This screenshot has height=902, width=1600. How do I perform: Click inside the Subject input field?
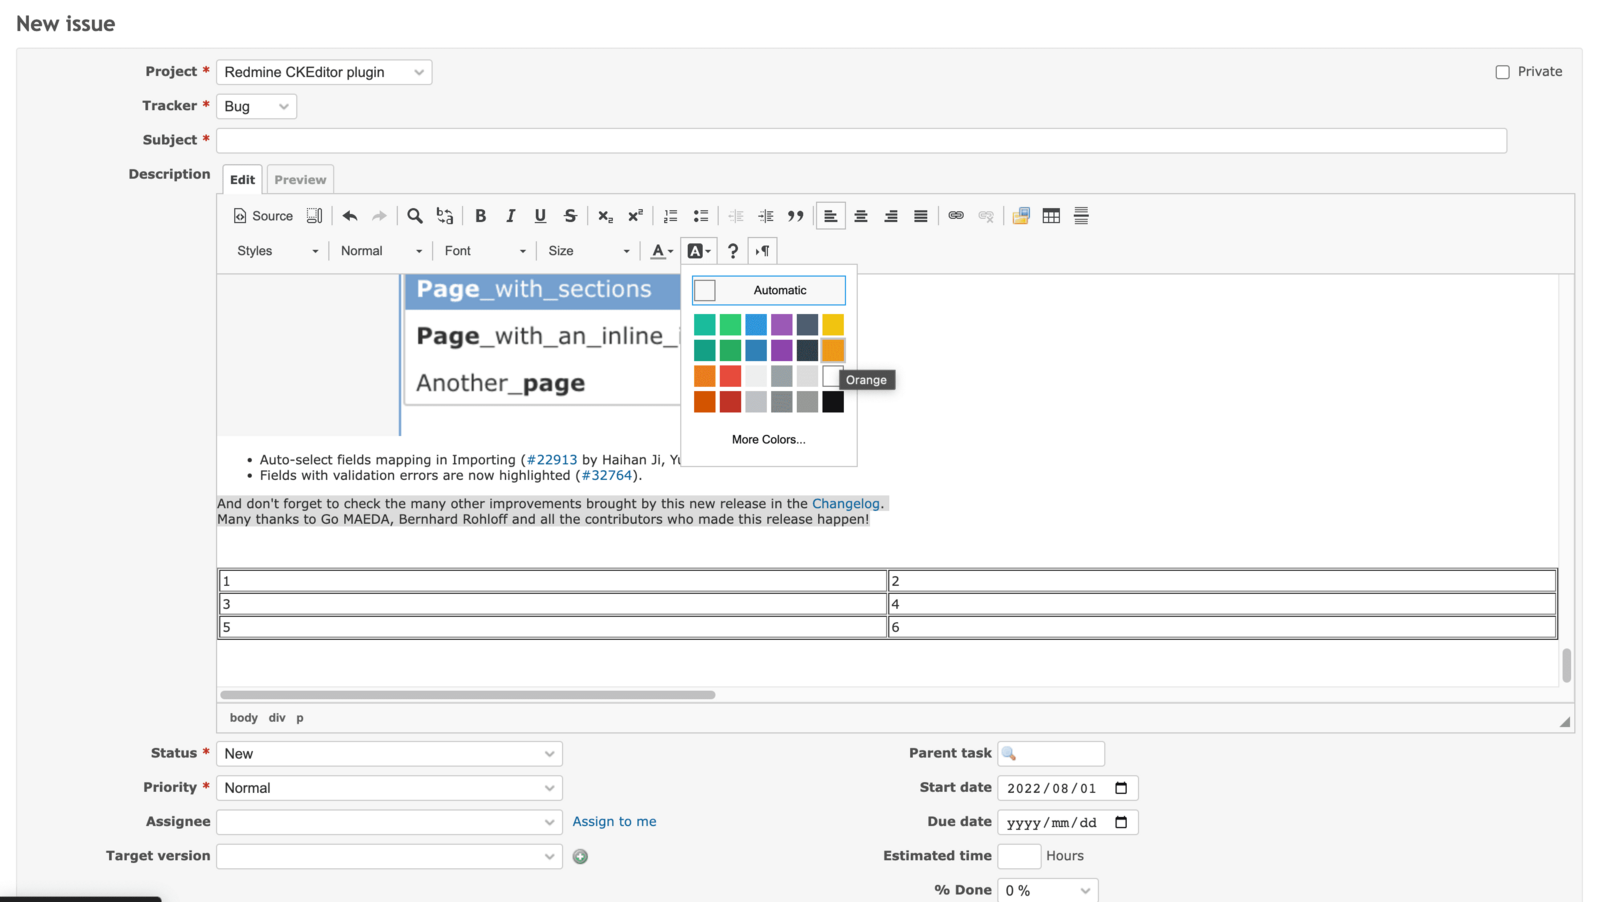pos(860,140)
